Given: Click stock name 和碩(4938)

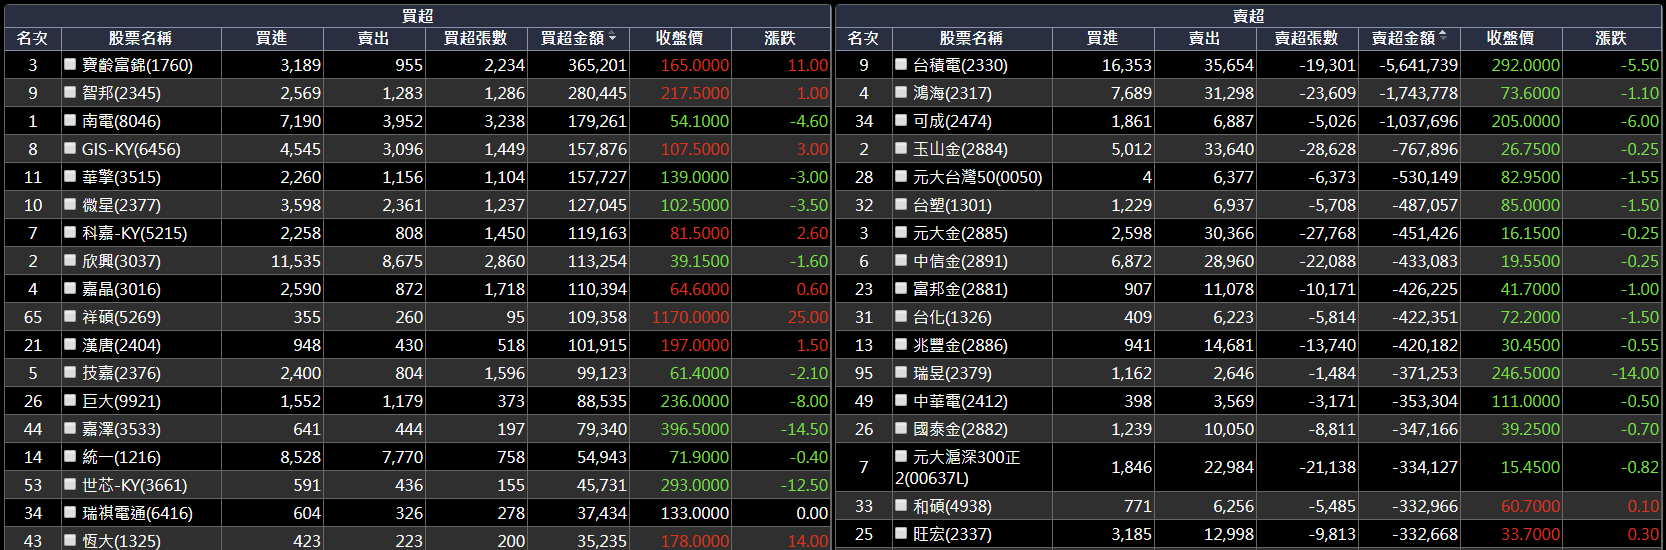Looking at the screenshot, I should 952,507.
